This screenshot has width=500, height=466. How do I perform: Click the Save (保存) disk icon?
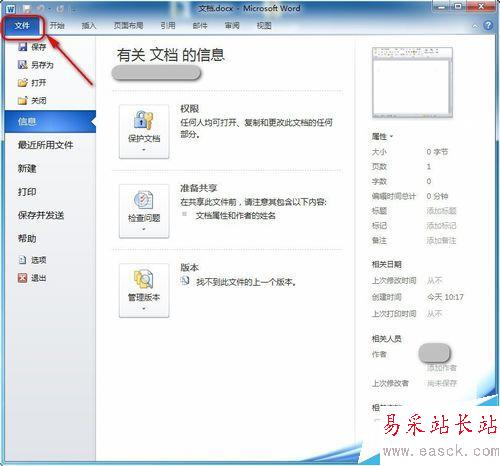click(22, 47)
